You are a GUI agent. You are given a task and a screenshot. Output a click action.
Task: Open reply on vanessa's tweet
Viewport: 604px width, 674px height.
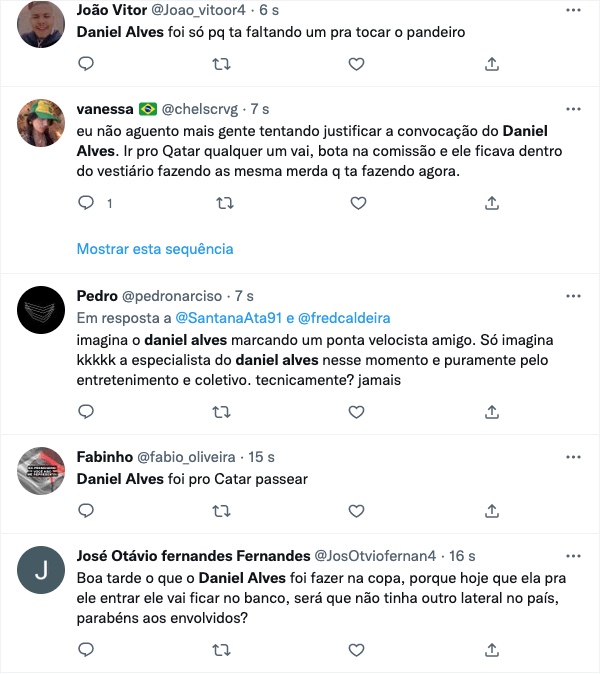point(86,203)
